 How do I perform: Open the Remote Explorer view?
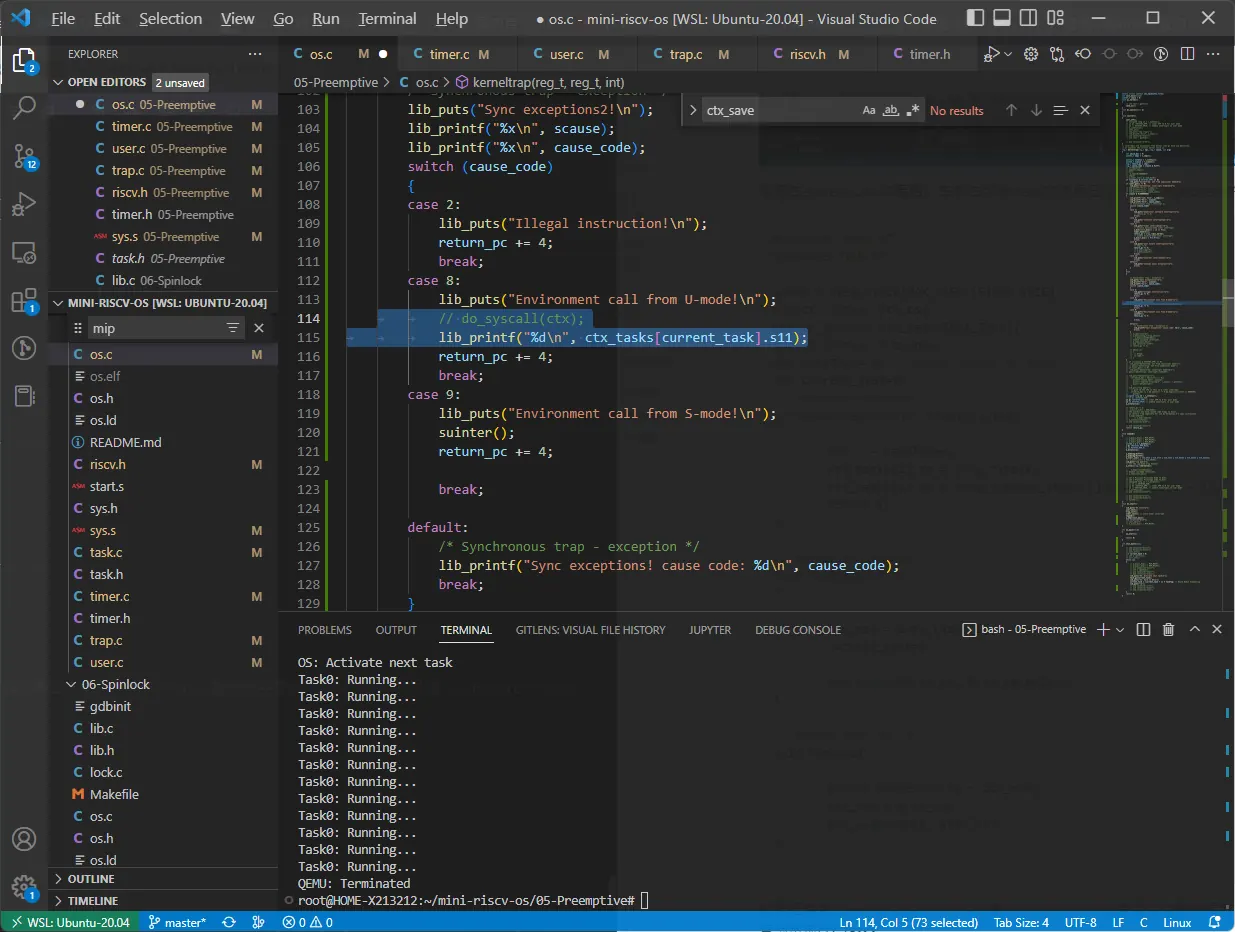point(24,252)
